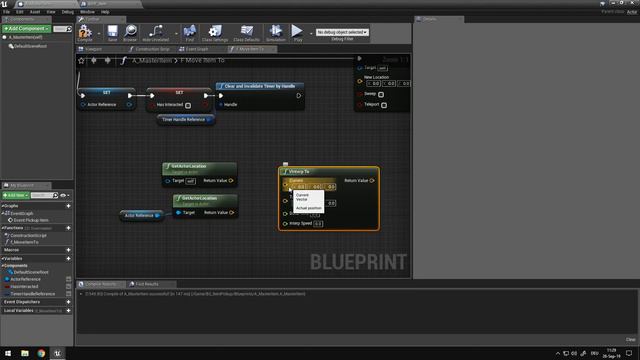Open Windows Start menu

(x=8, y=353)
